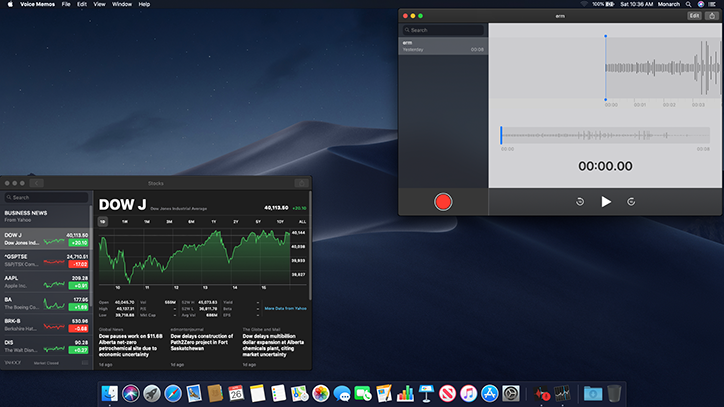This screenshot has height=407, width=724.
Task: Skip back 15 seconds in Voice Memos
Action: [x=580, y=202]
